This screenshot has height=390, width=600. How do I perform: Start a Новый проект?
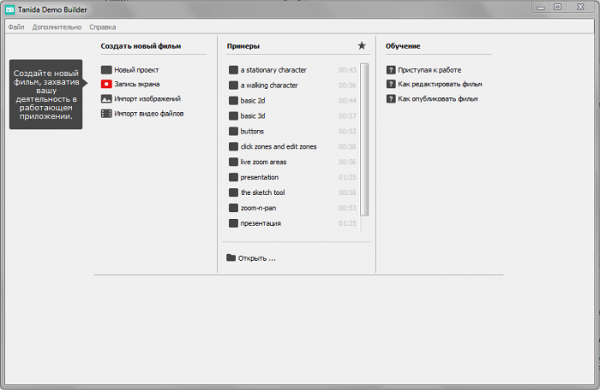coord(136,70)
